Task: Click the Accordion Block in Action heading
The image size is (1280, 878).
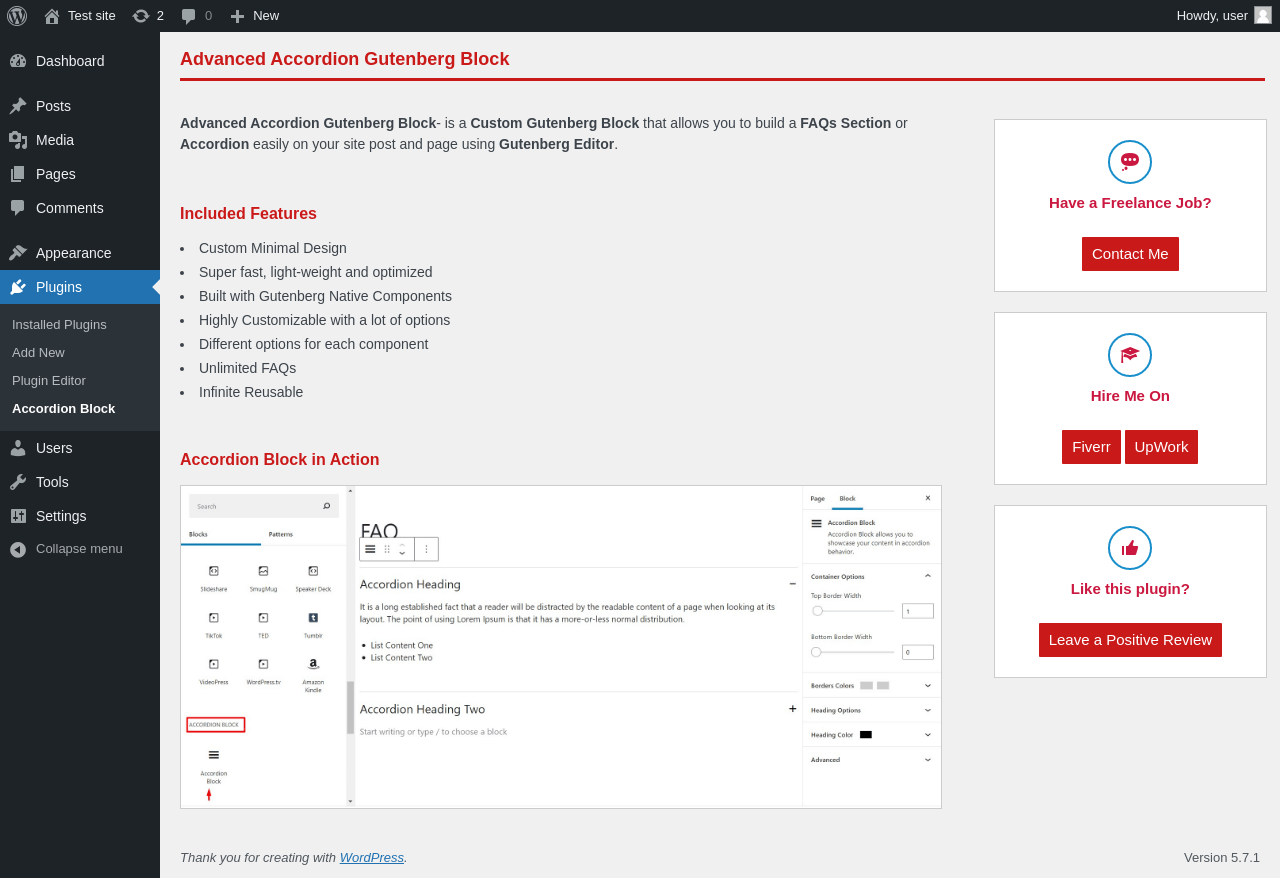Action: coord(280,460)
